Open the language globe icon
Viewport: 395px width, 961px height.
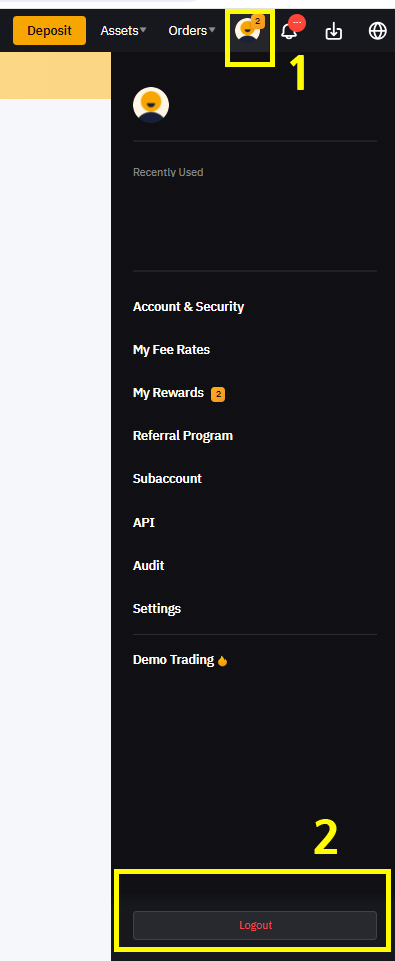pyautogui.click(x=377, y=31)
